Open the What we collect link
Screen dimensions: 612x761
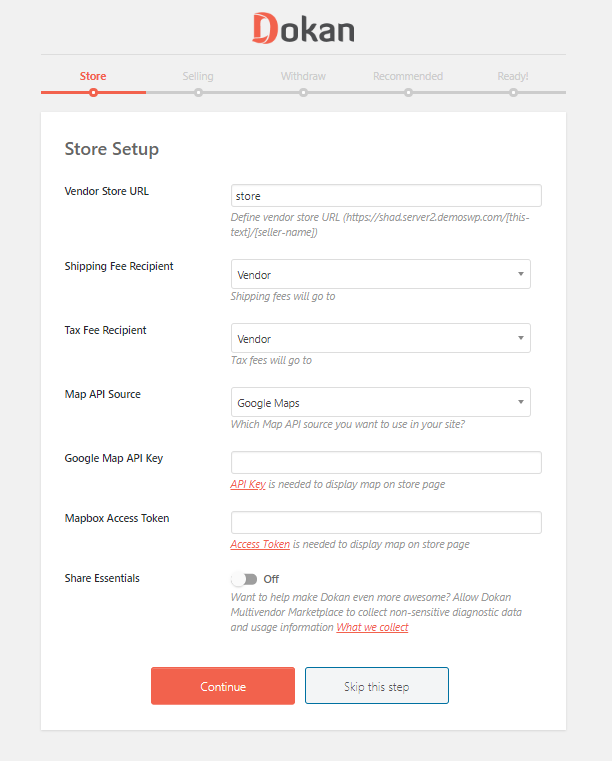pos(372,628)
